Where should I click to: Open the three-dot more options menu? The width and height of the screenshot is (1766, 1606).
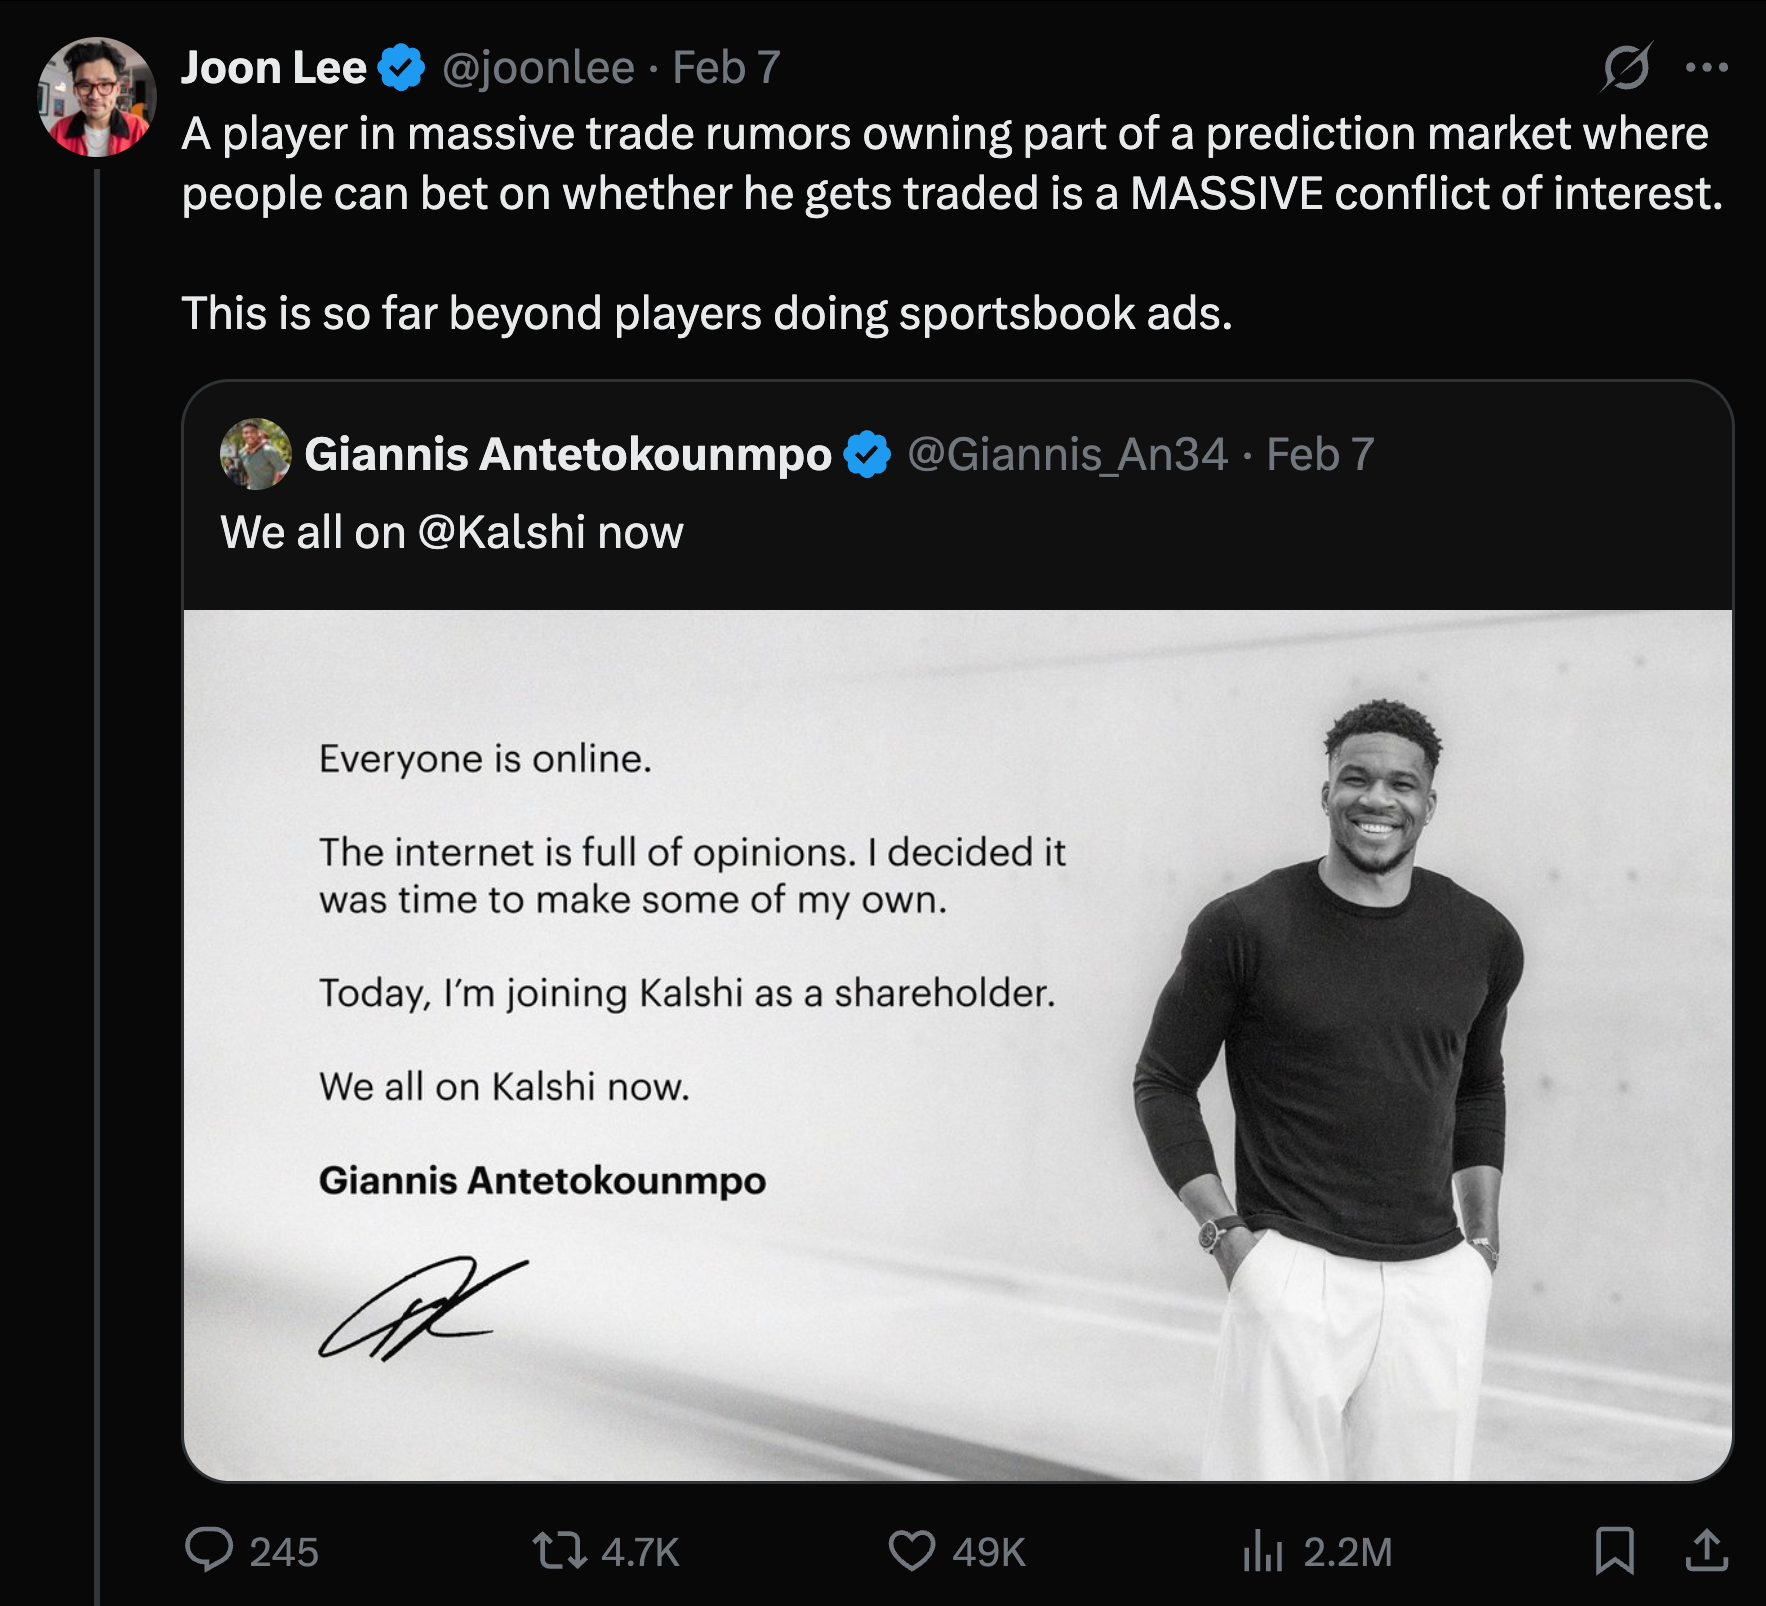click(x=1706, y=68)
